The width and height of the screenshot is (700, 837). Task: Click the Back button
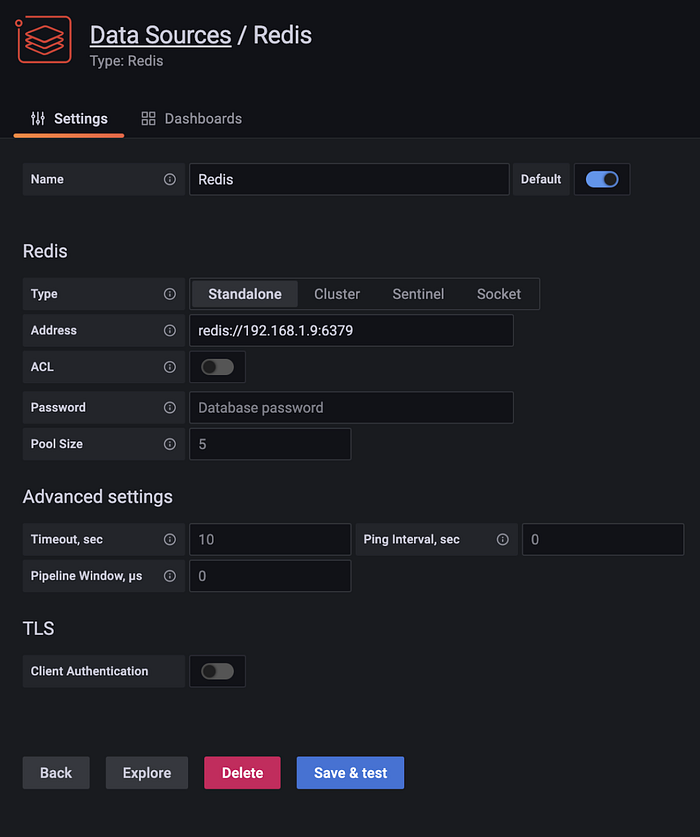tap(56, 772)
